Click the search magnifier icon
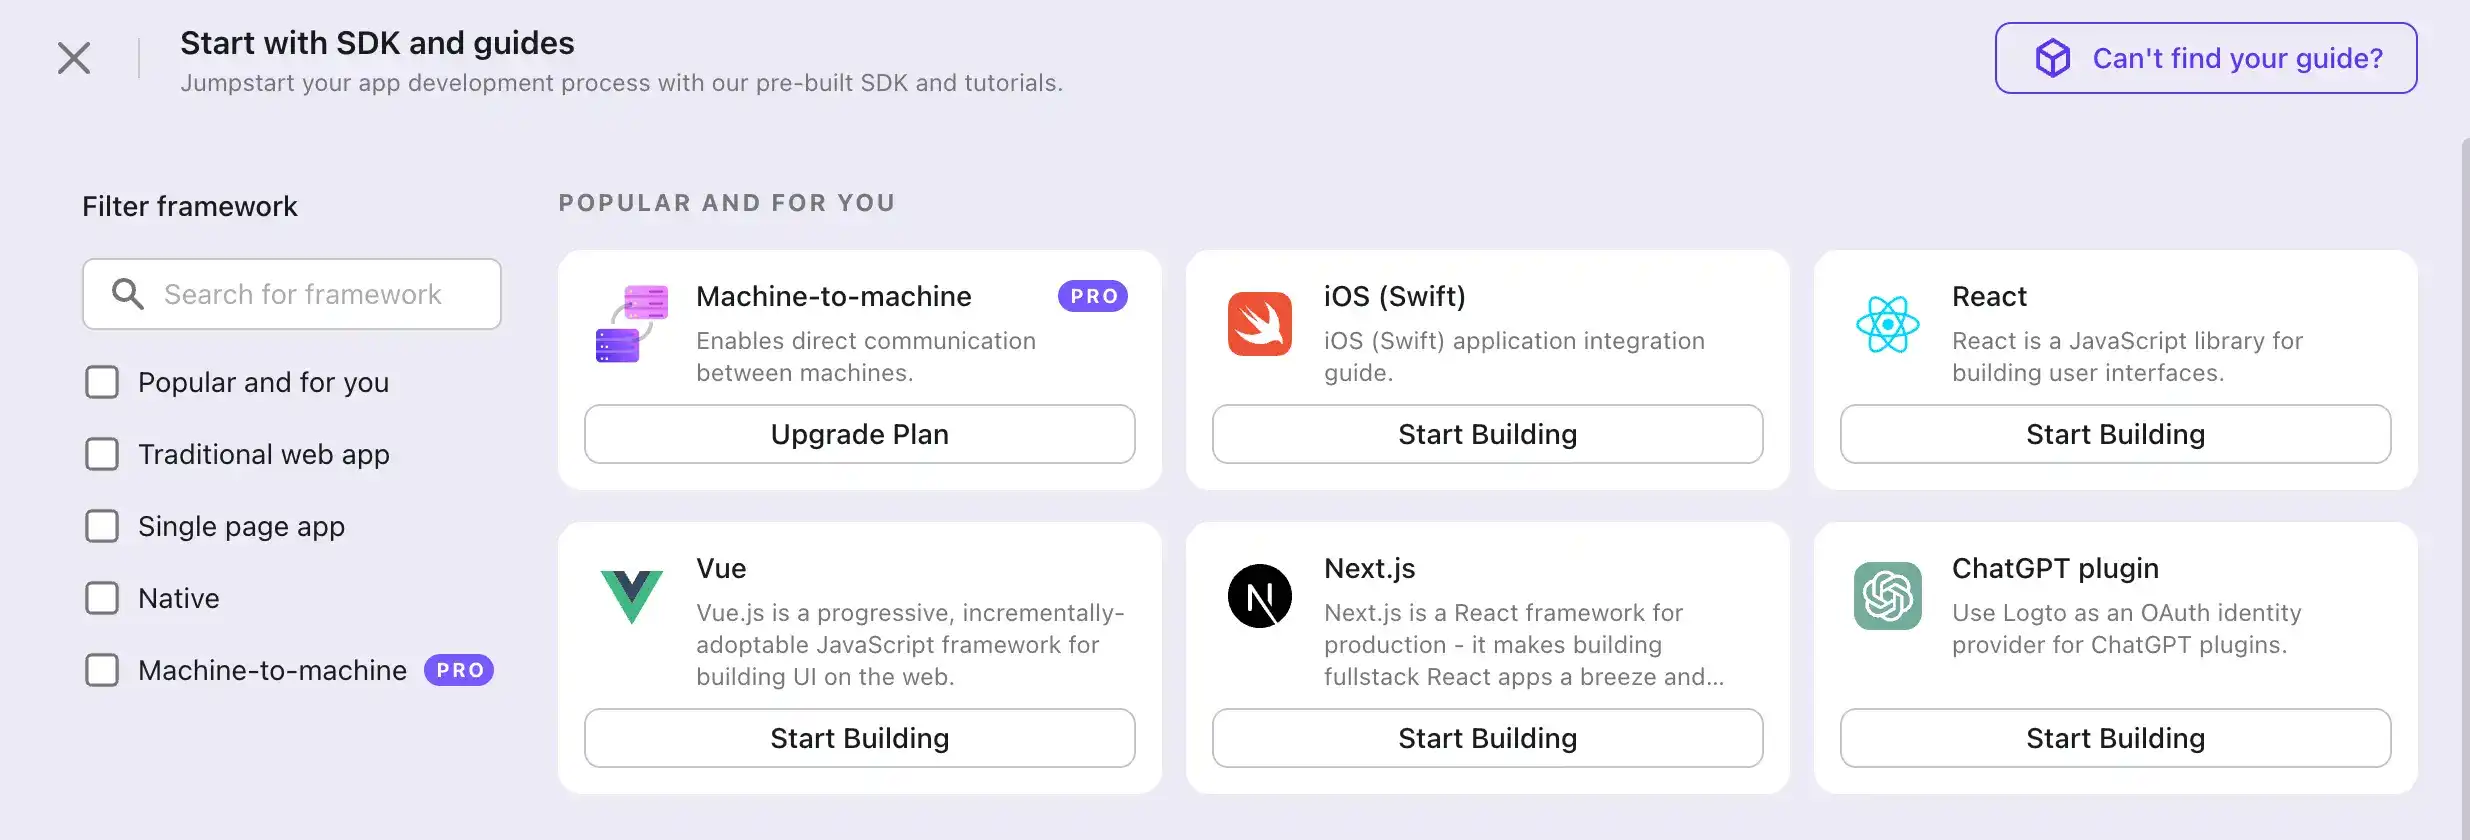This screenshot has width=2470, height=840. [128, 294]
